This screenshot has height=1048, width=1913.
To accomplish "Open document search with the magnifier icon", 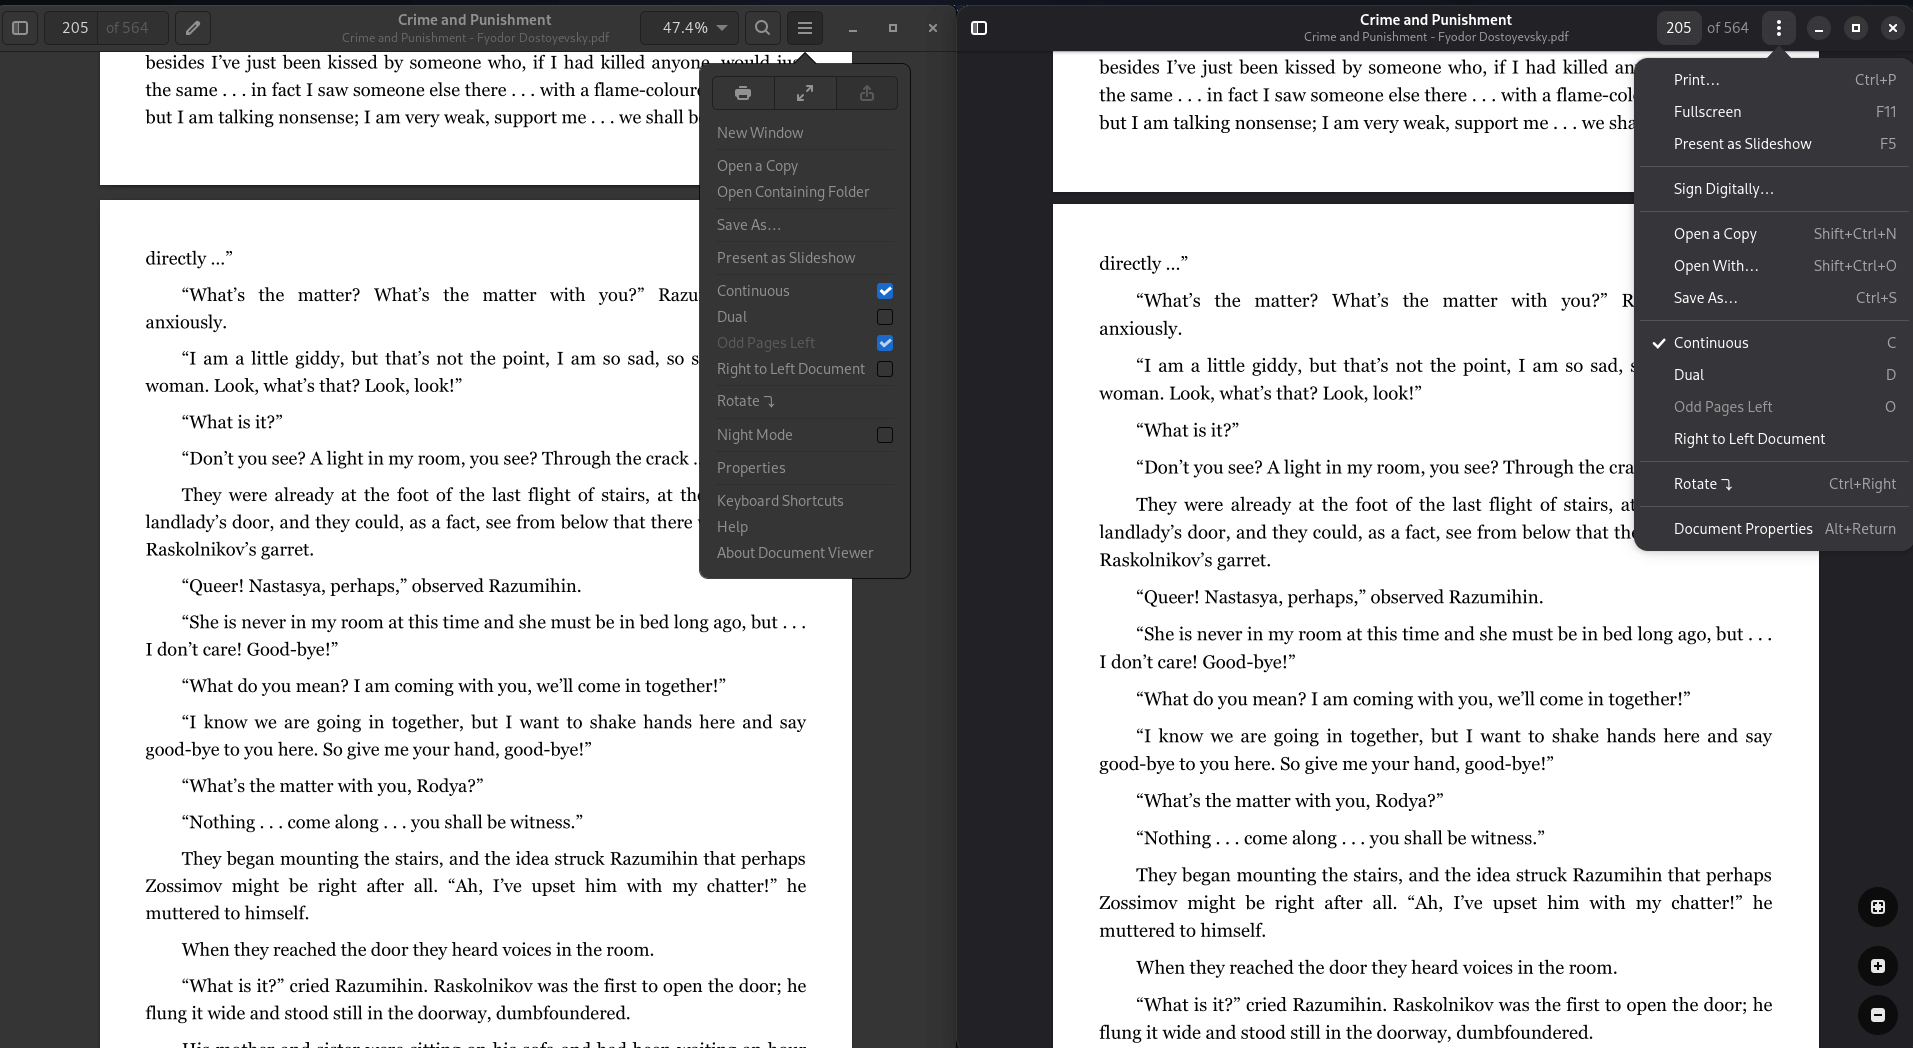I will [761, 27].
